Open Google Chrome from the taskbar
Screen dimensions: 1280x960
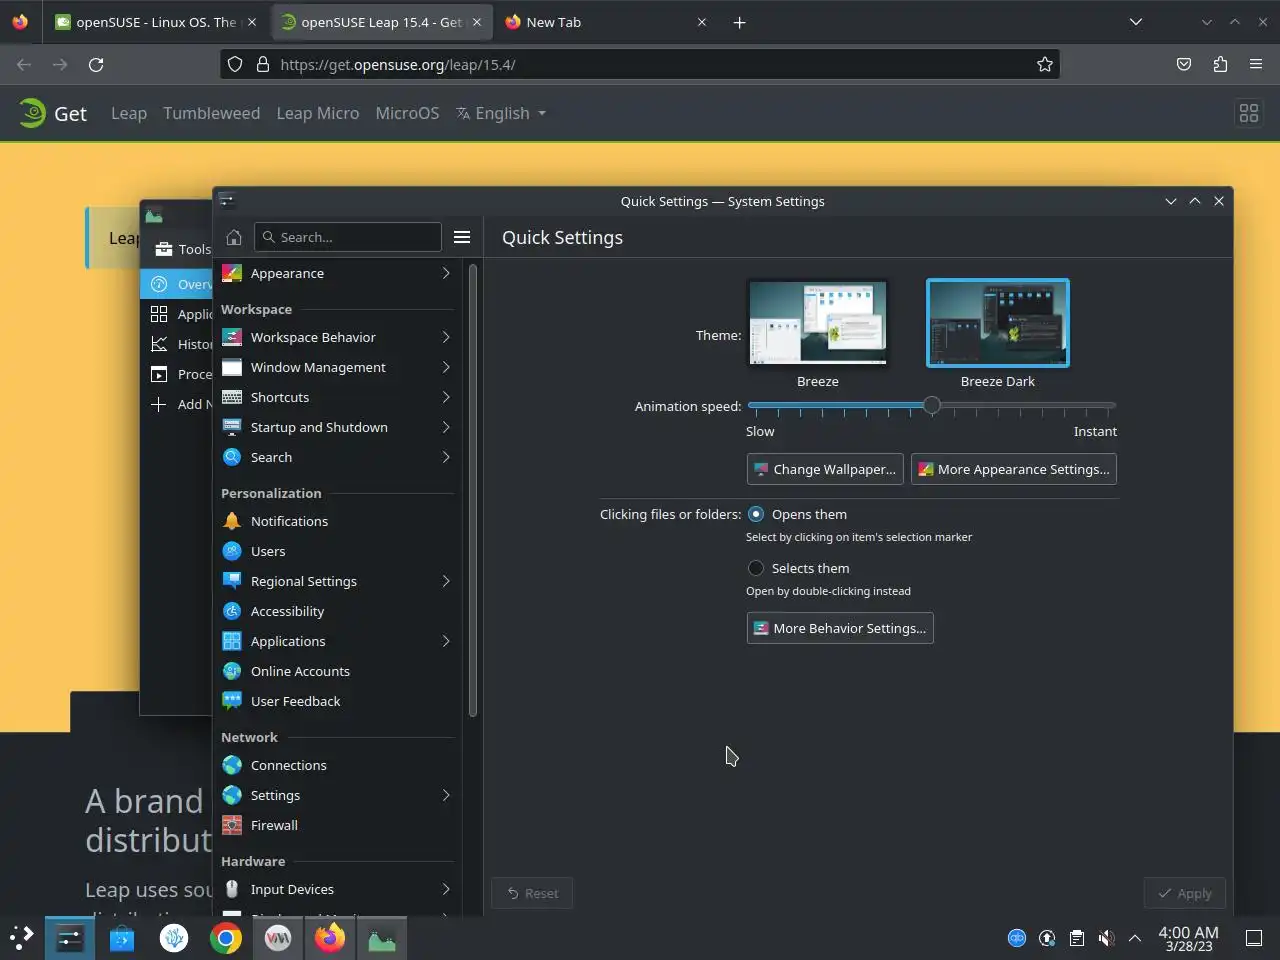226,938
